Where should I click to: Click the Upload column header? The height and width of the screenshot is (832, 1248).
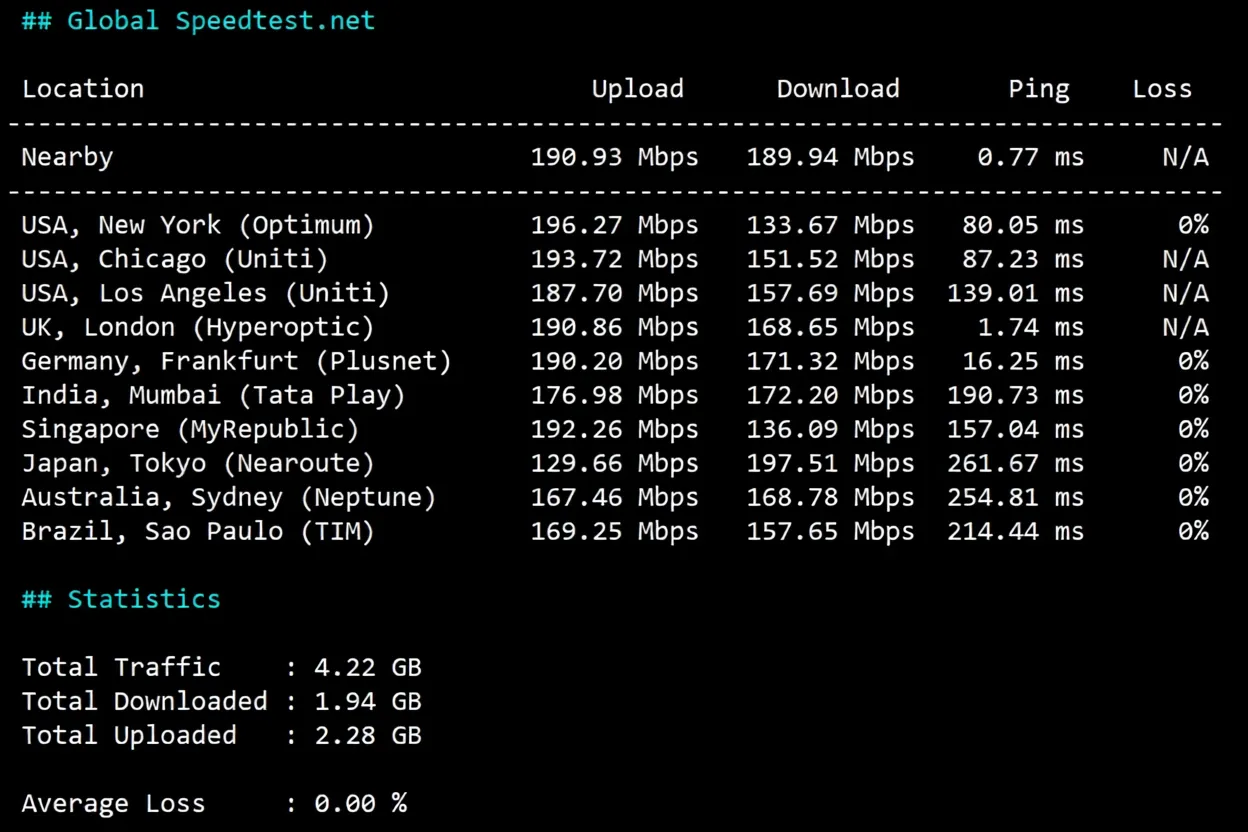point(637,88)
